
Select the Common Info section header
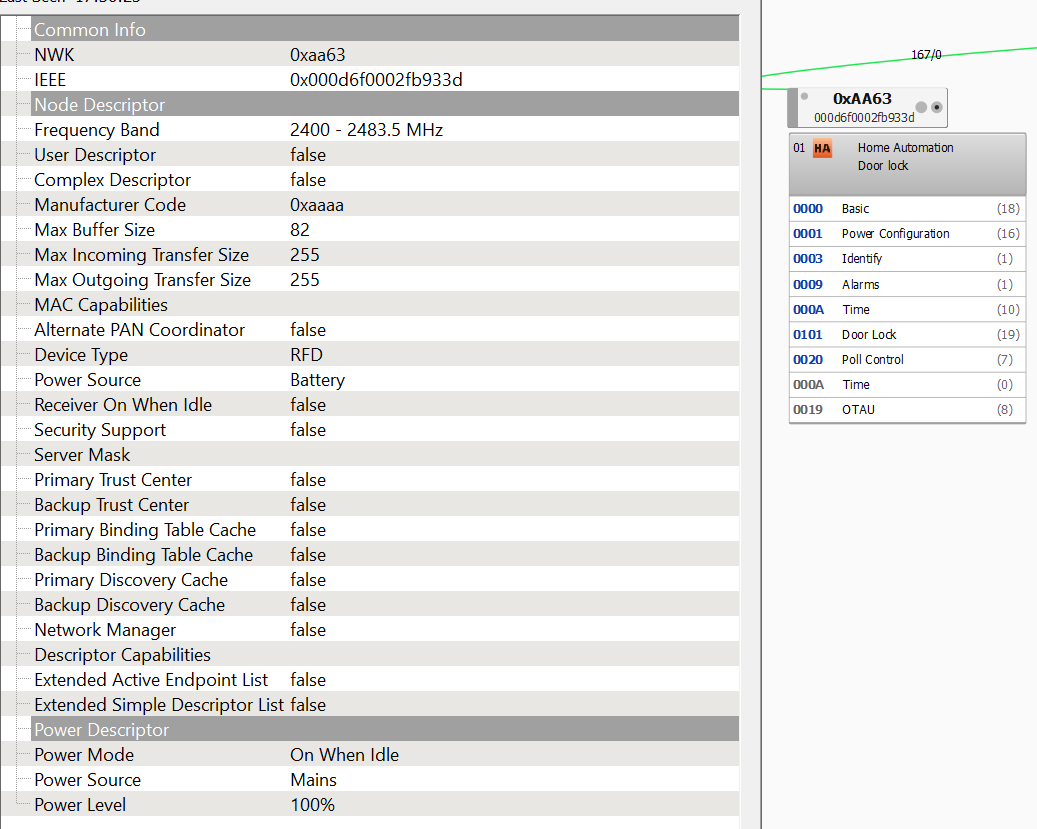(x=385, y=29)
